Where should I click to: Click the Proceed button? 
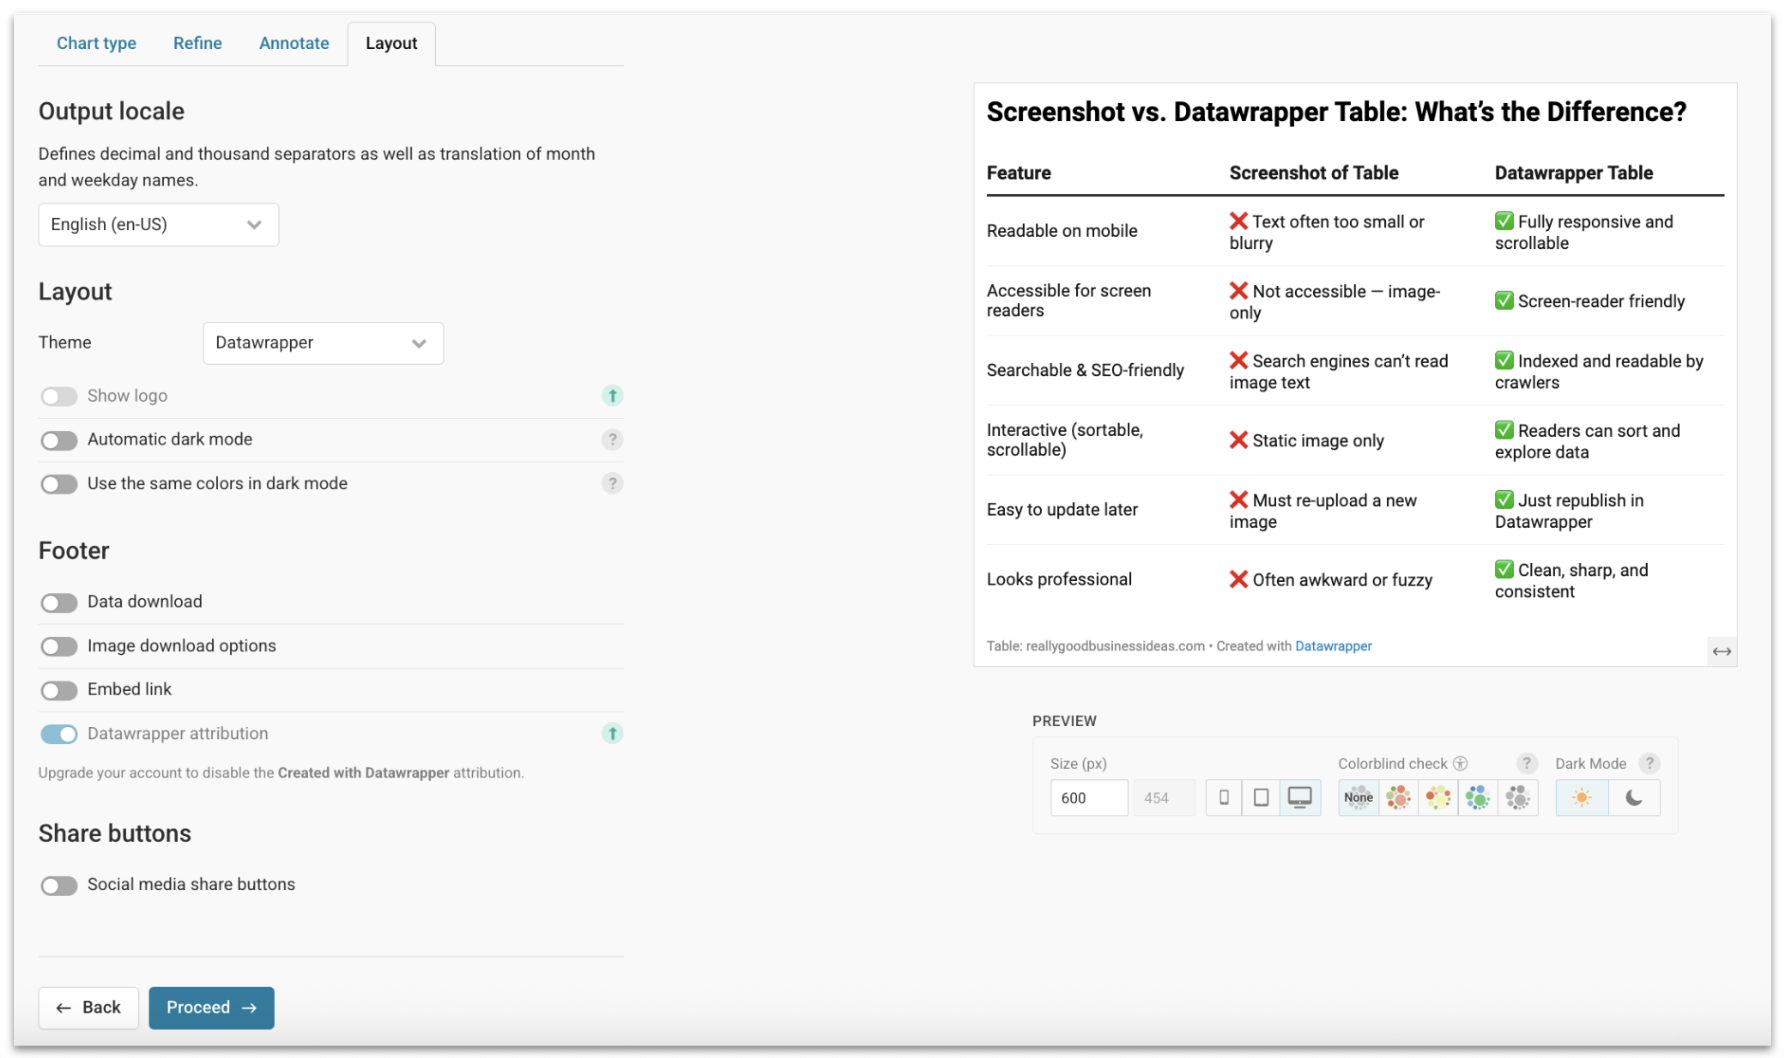pos(211,1007)
